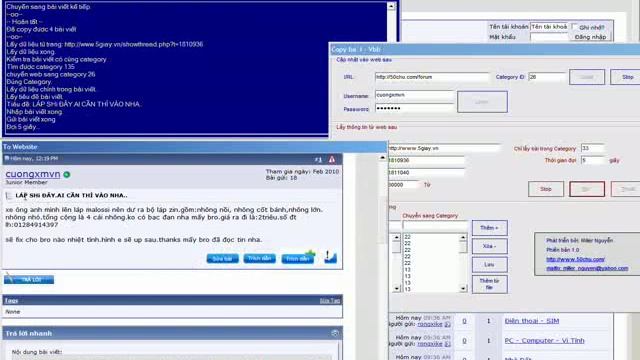The height and width of the screenshot is (360, 640).
Task: Click the exclamation thumb icon under the post
Action: point(330,257)
